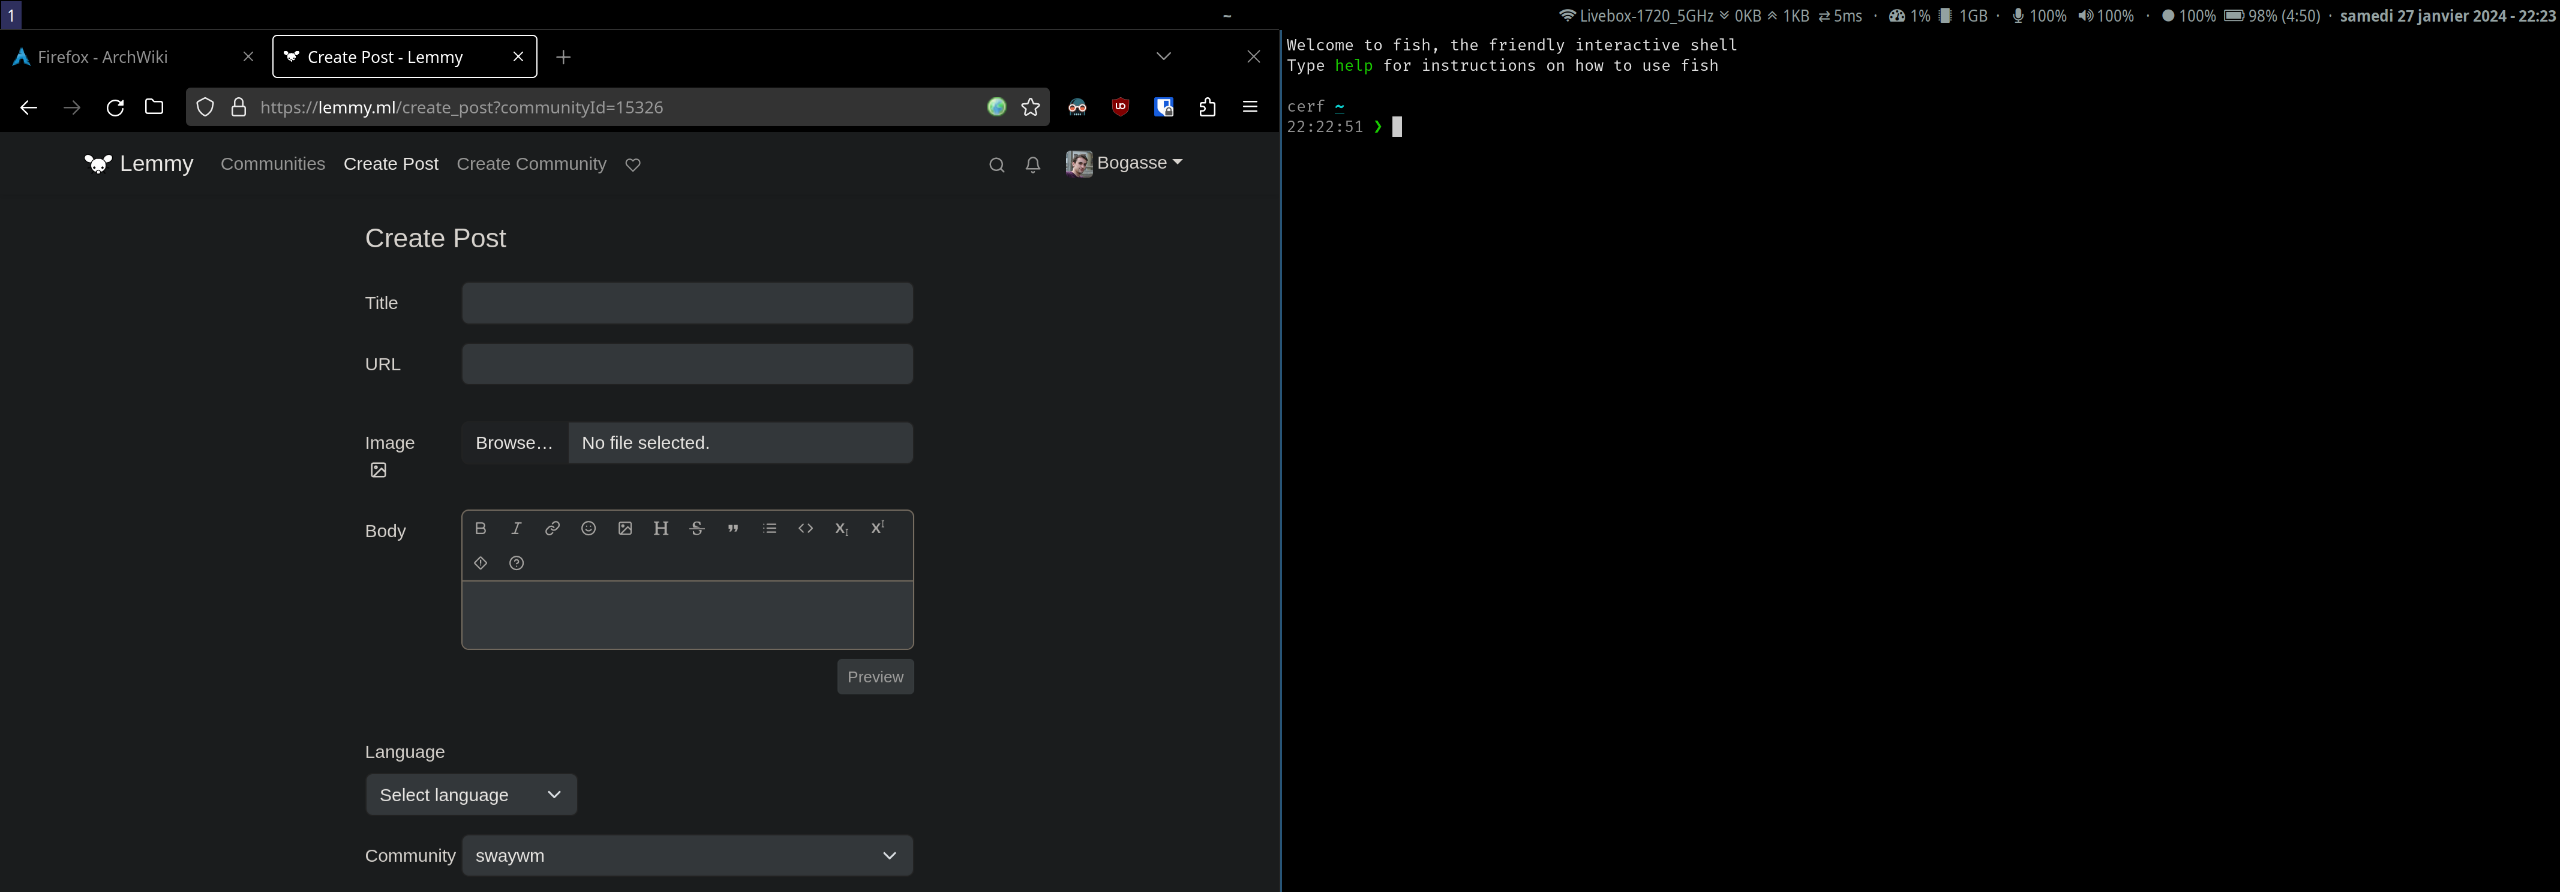Image resolution: width=2560 pixels, height=892 pixels.
Task: Open notifications bell in Lemmy navbar
Action: pyautogui.click(x=1033, y=165)
